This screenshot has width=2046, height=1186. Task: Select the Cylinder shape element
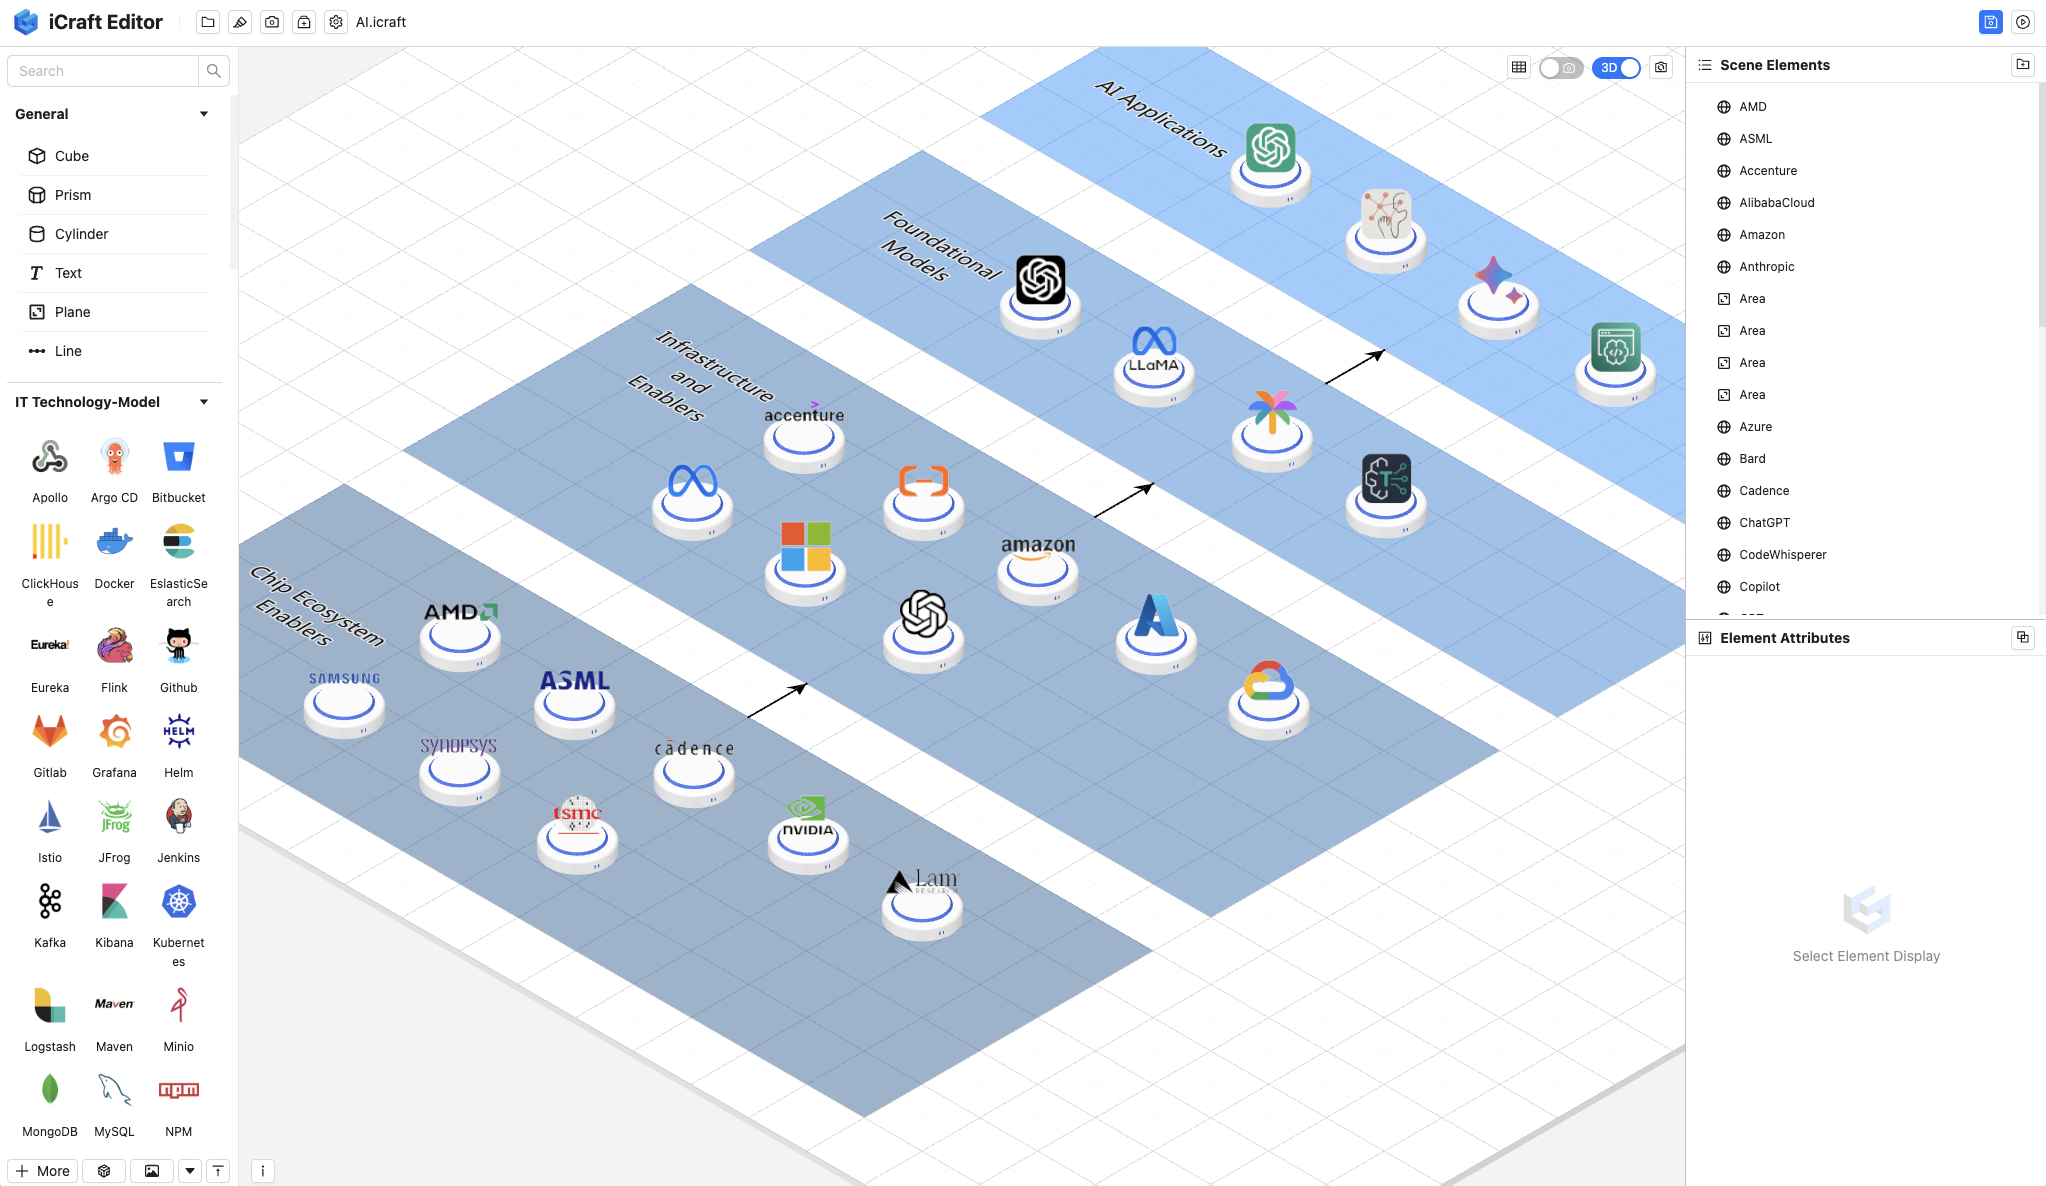click(80, 233)
